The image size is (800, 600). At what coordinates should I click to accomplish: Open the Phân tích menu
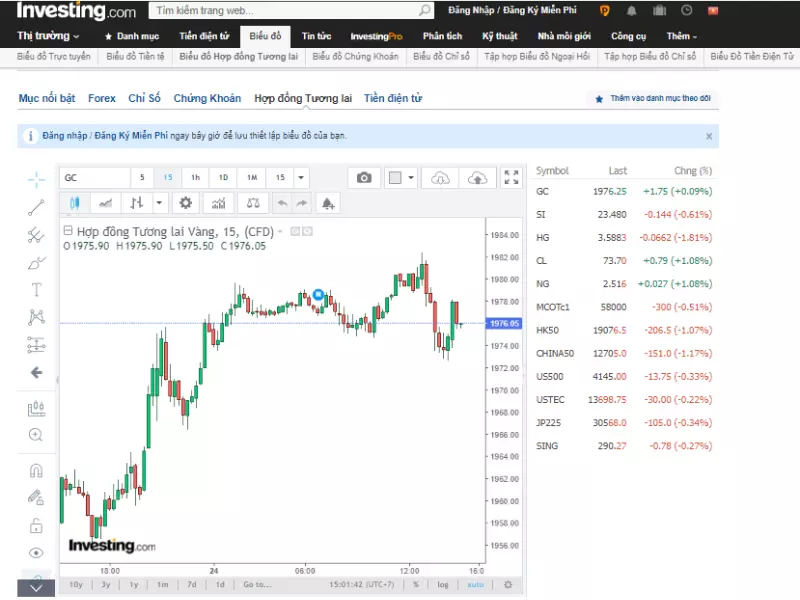[442, 36]
